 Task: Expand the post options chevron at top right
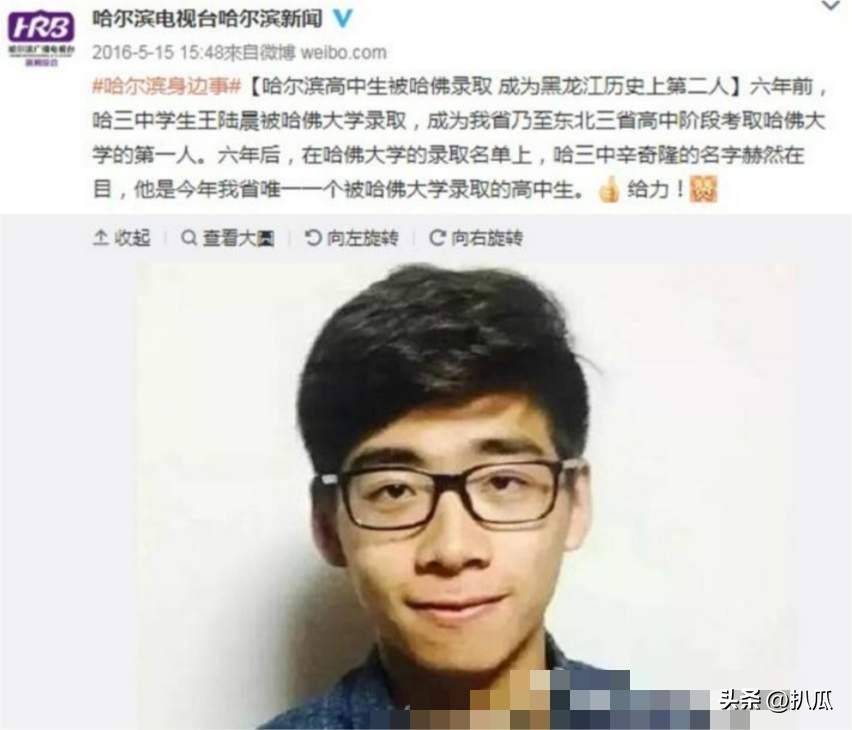[x=830, y=5]
